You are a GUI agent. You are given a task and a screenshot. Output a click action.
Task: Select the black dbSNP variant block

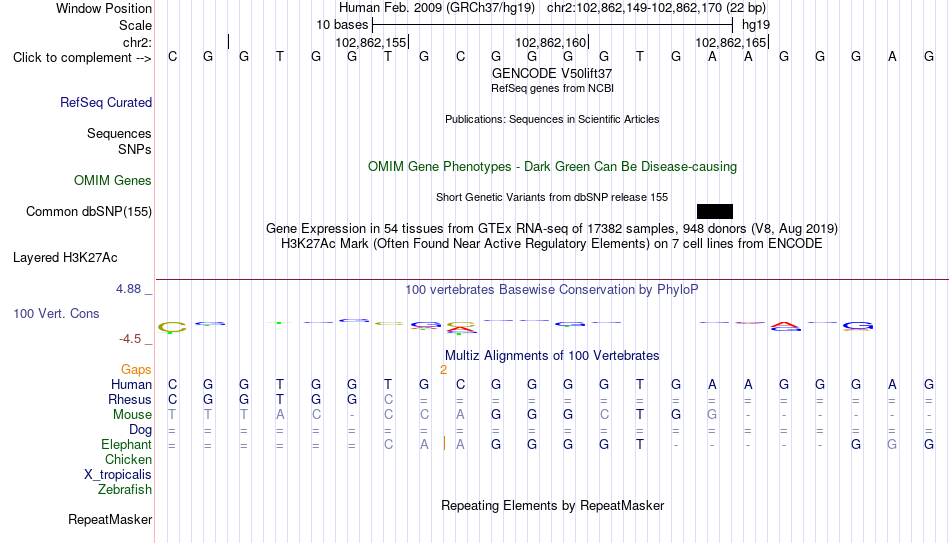point(715,212)
